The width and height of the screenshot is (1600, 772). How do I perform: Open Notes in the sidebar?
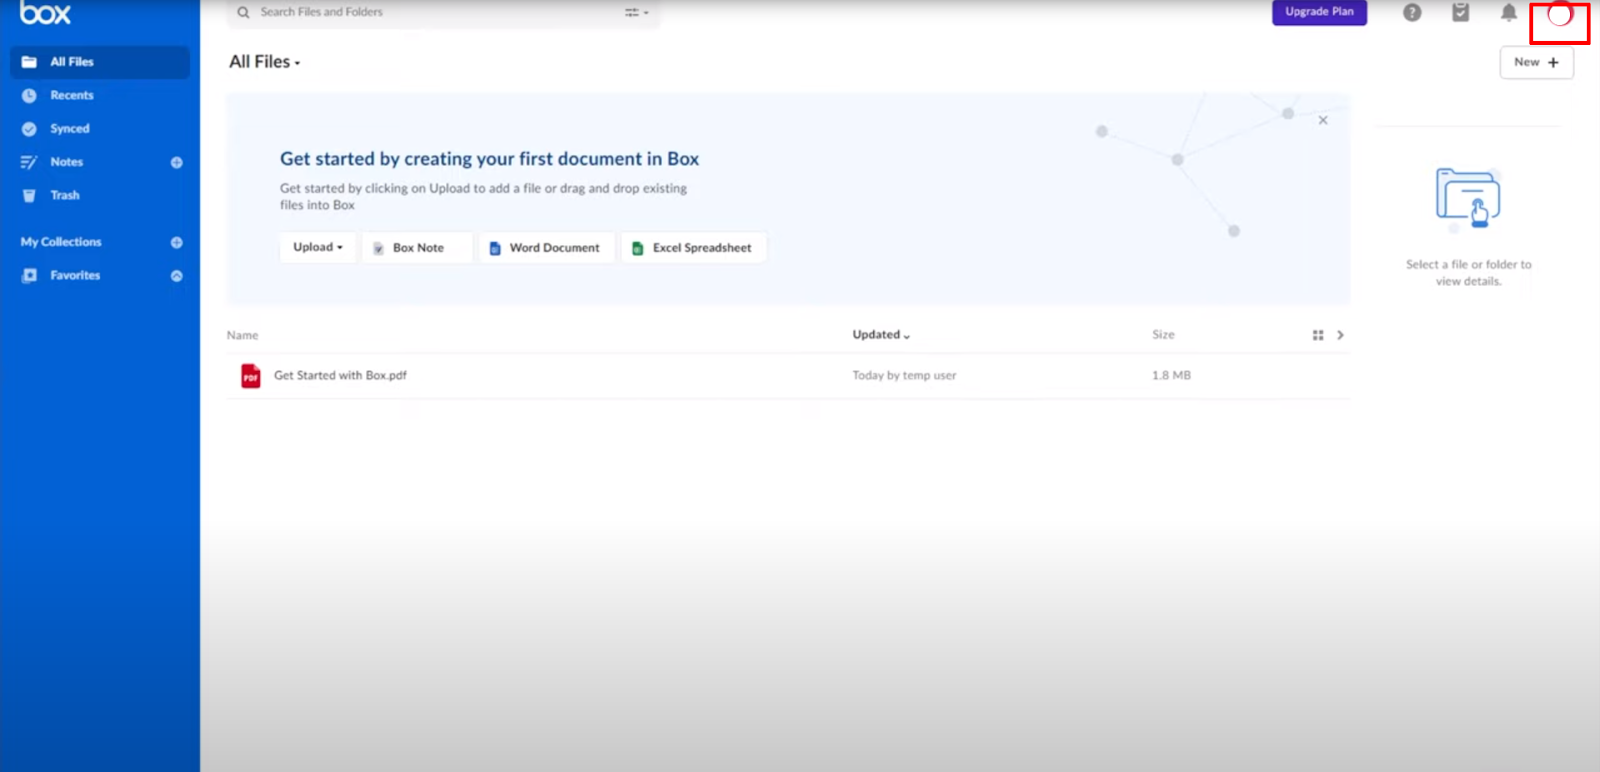tap(66, 162)
